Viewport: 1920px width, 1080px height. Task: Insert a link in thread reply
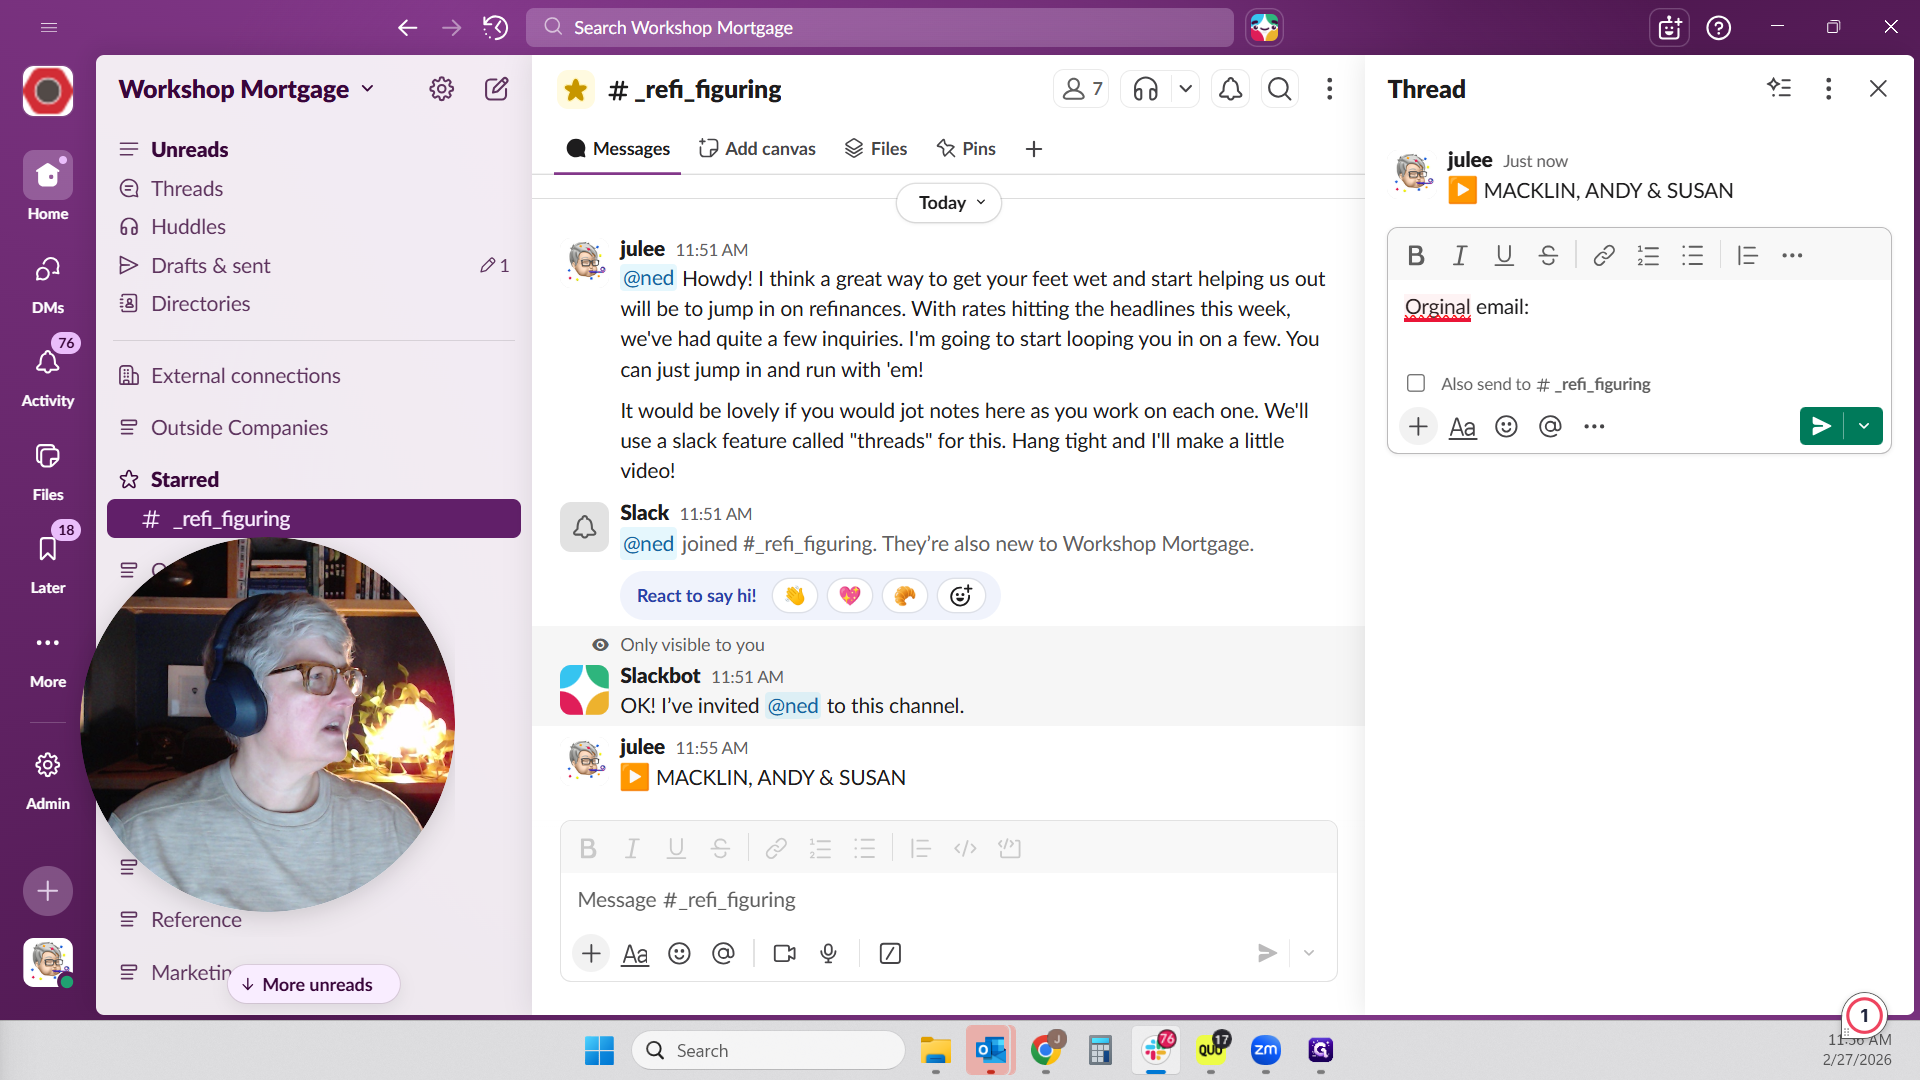1603,256
